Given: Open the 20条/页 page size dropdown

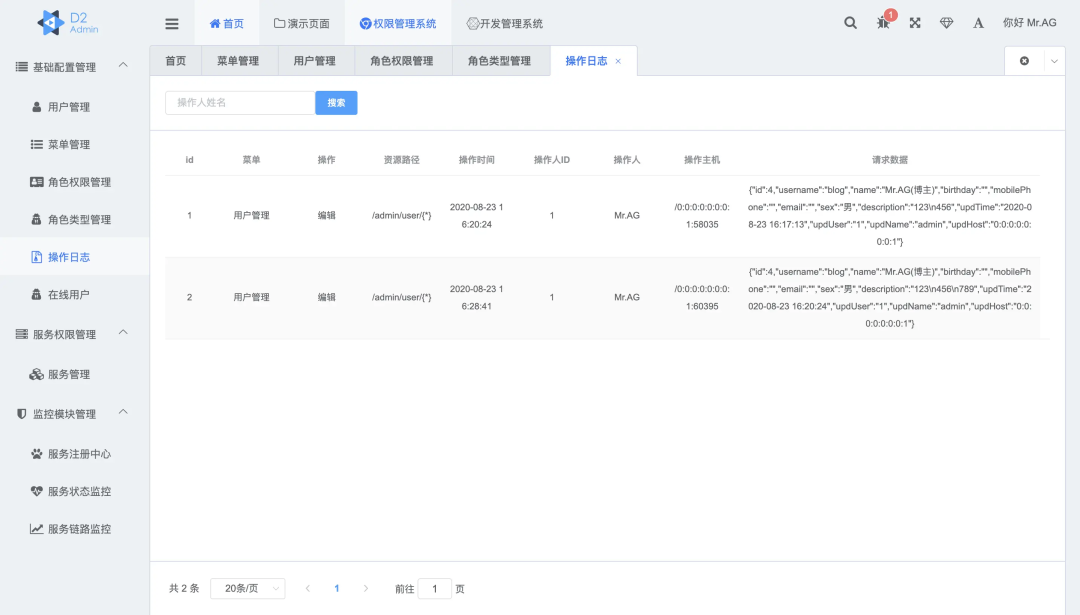Looking at the screenshot, I should click(247, 589).
